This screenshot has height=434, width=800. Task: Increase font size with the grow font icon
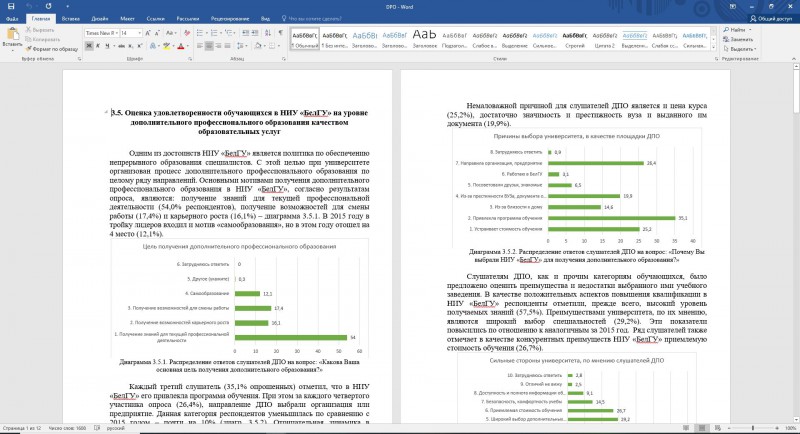tap(148, 33)
